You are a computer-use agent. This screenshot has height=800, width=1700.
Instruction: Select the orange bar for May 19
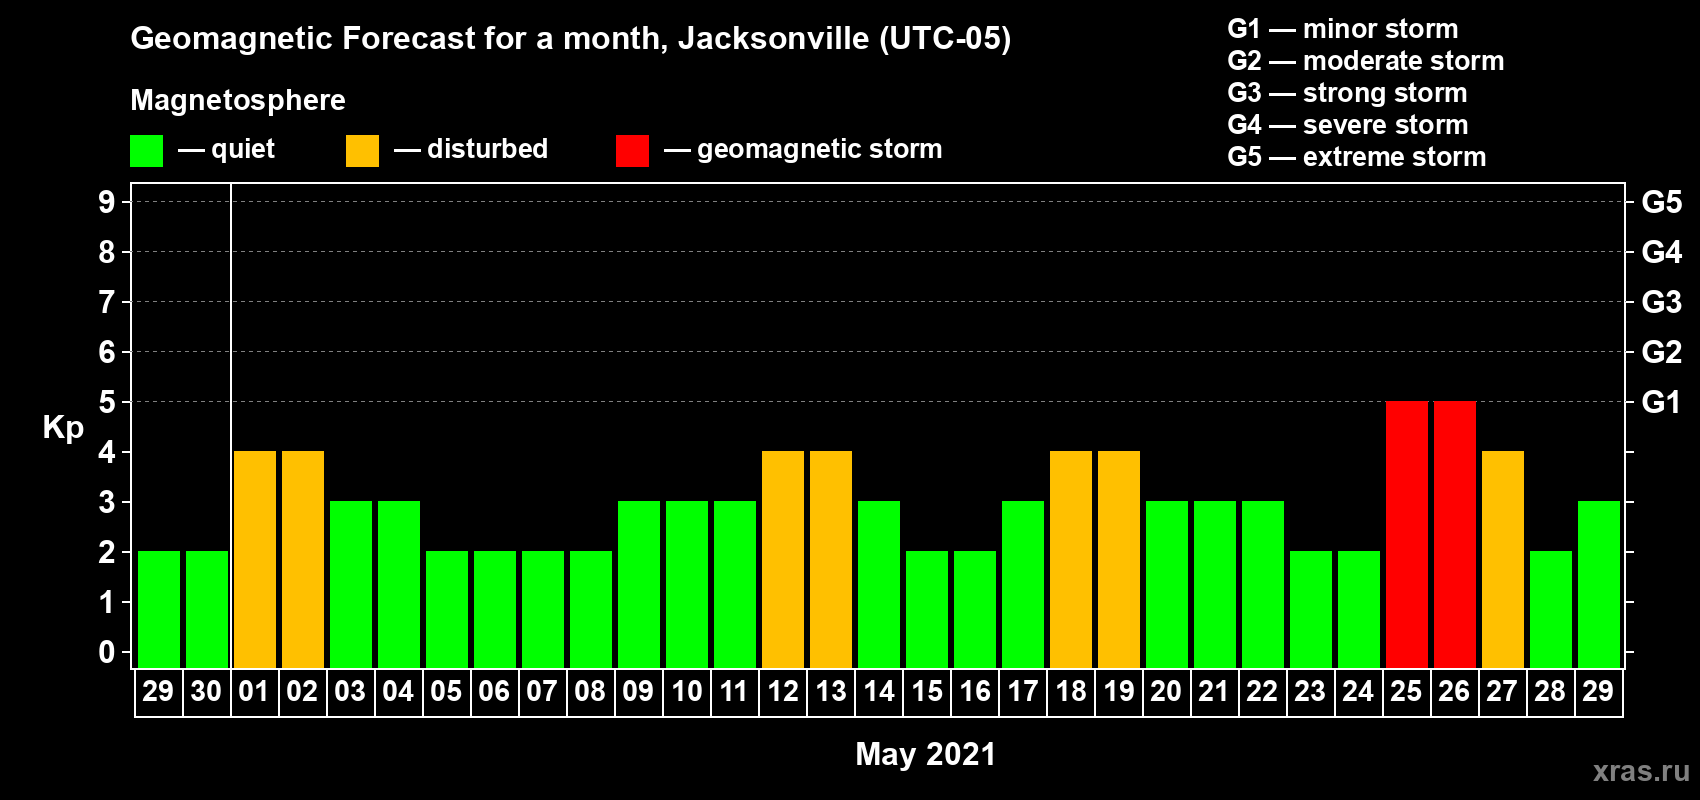point(1119,560)
